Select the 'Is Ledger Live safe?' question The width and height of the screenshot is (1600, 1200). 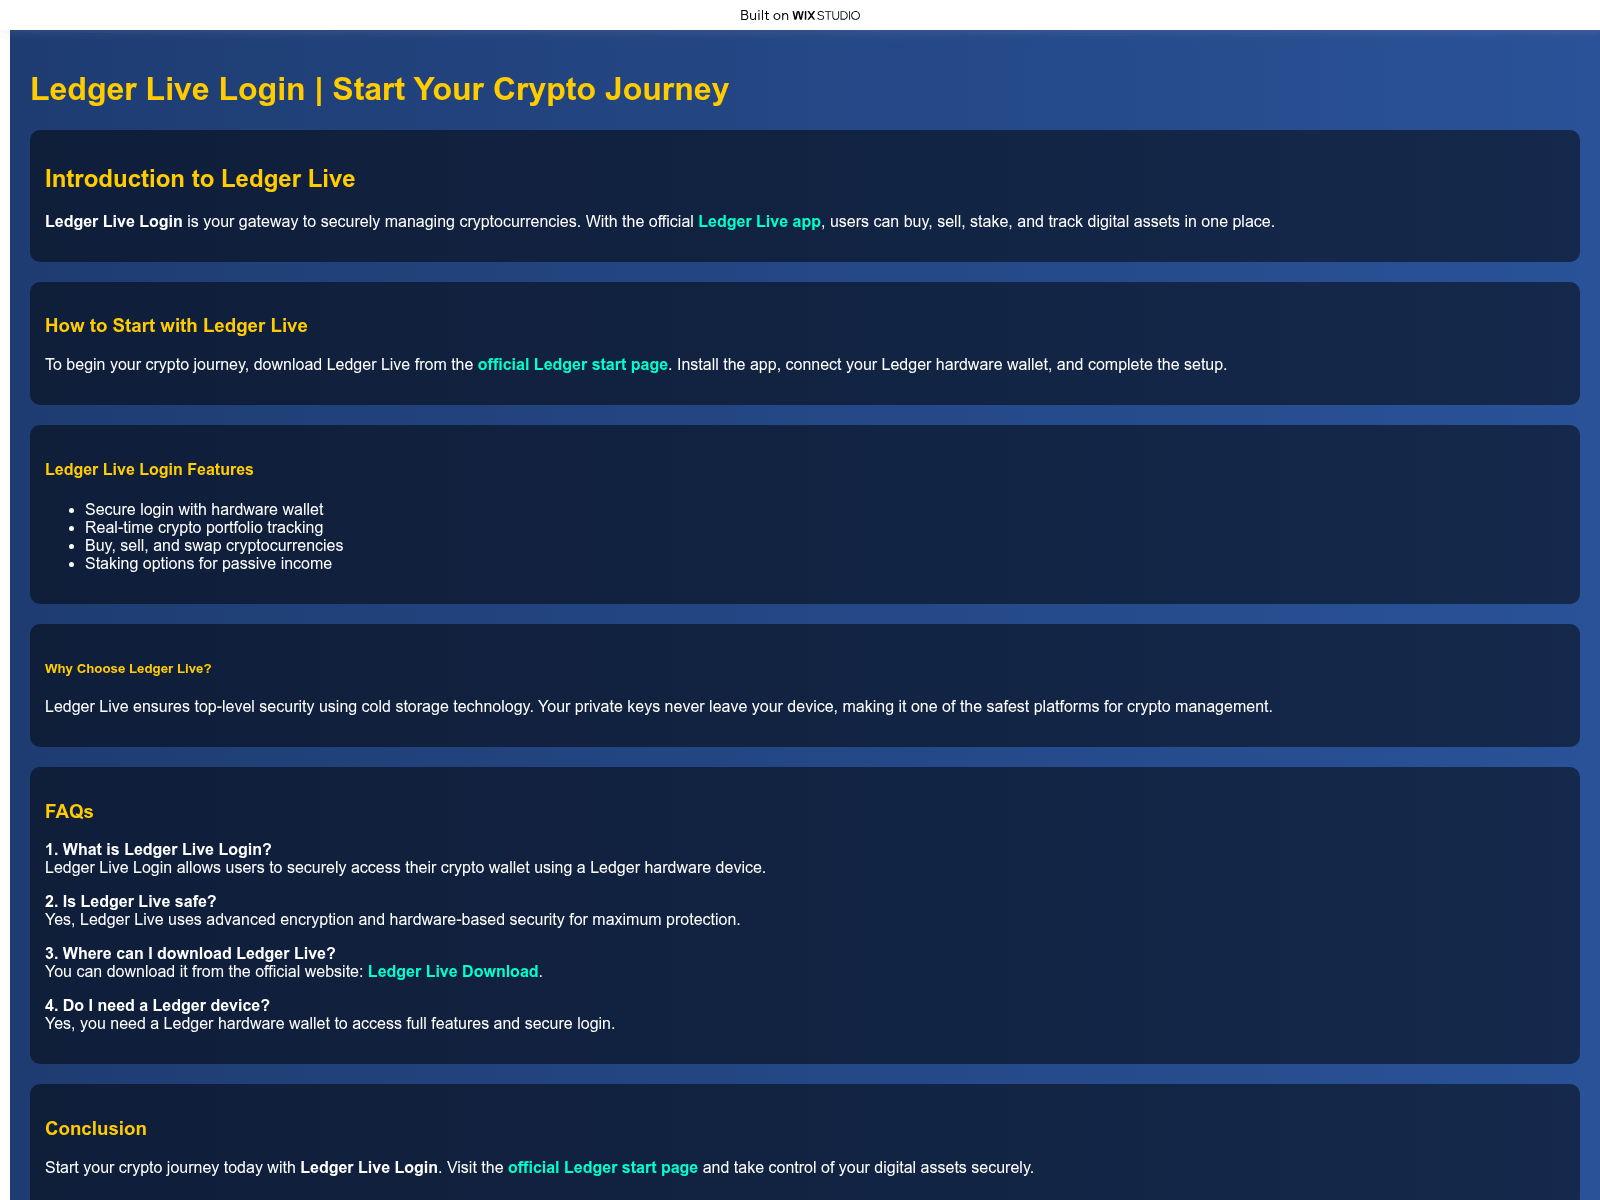[131, 902]
